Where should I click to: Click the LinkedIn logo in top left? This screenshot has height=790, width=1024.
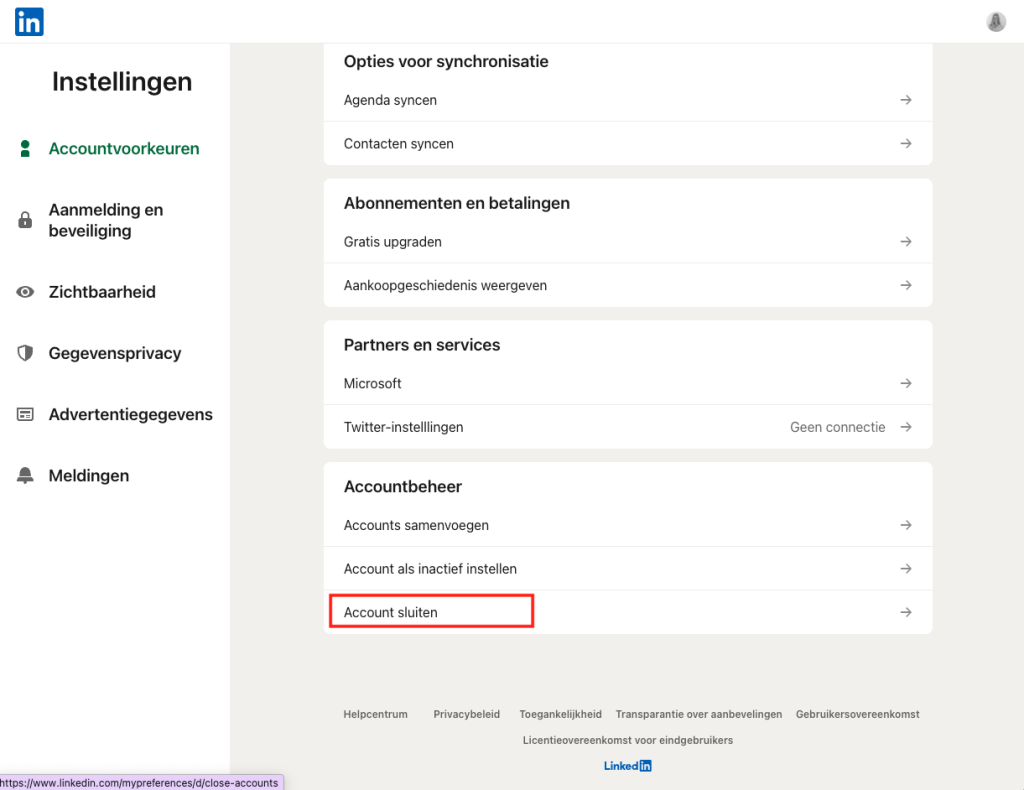pos(28,21)
